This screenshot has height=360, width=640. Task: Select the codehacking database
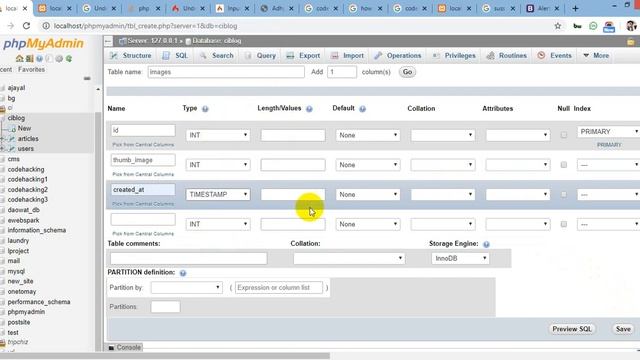26,169
